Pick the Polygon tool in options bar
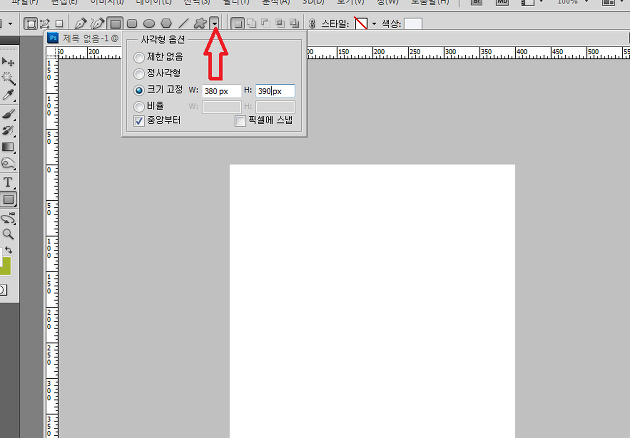Screen dimensions: 630x438 tap(166, 24)
